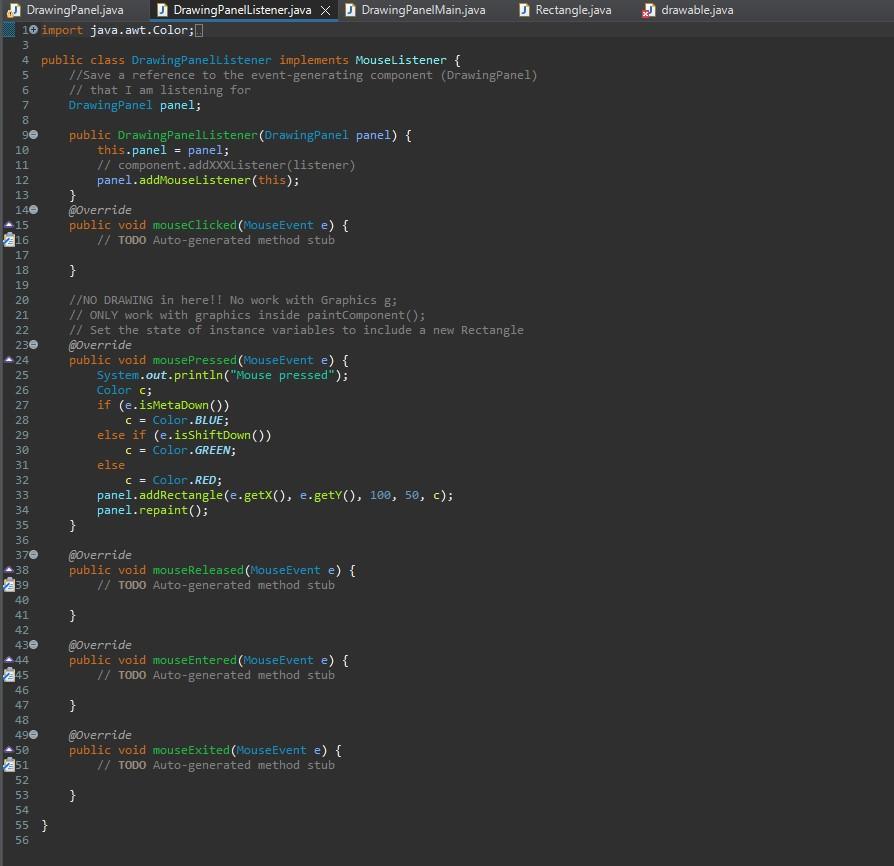This screenshot has height=866, width=894.
Task: Click the task marker on line 45
Action: click(x=9, y=675)
